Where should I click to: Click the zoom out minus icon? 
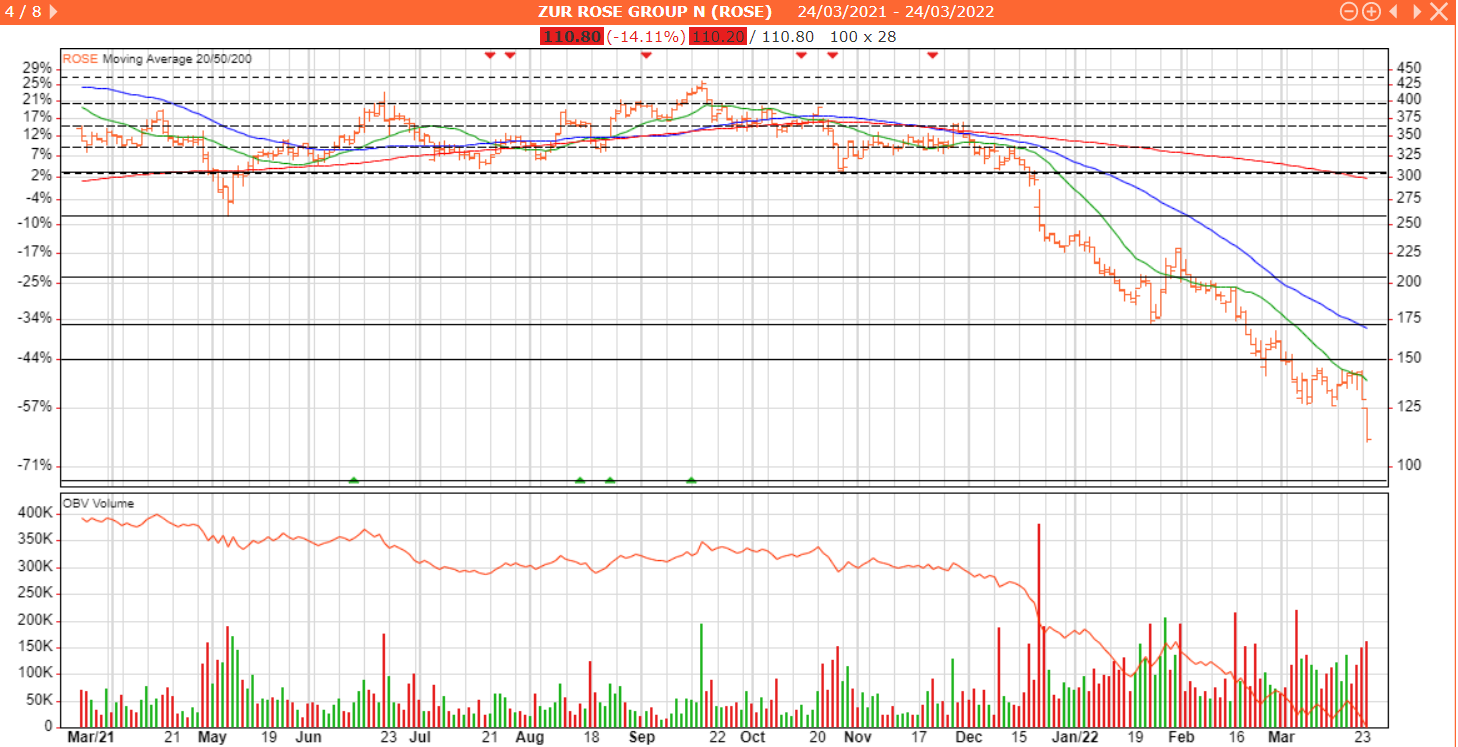click(1348, 12)
